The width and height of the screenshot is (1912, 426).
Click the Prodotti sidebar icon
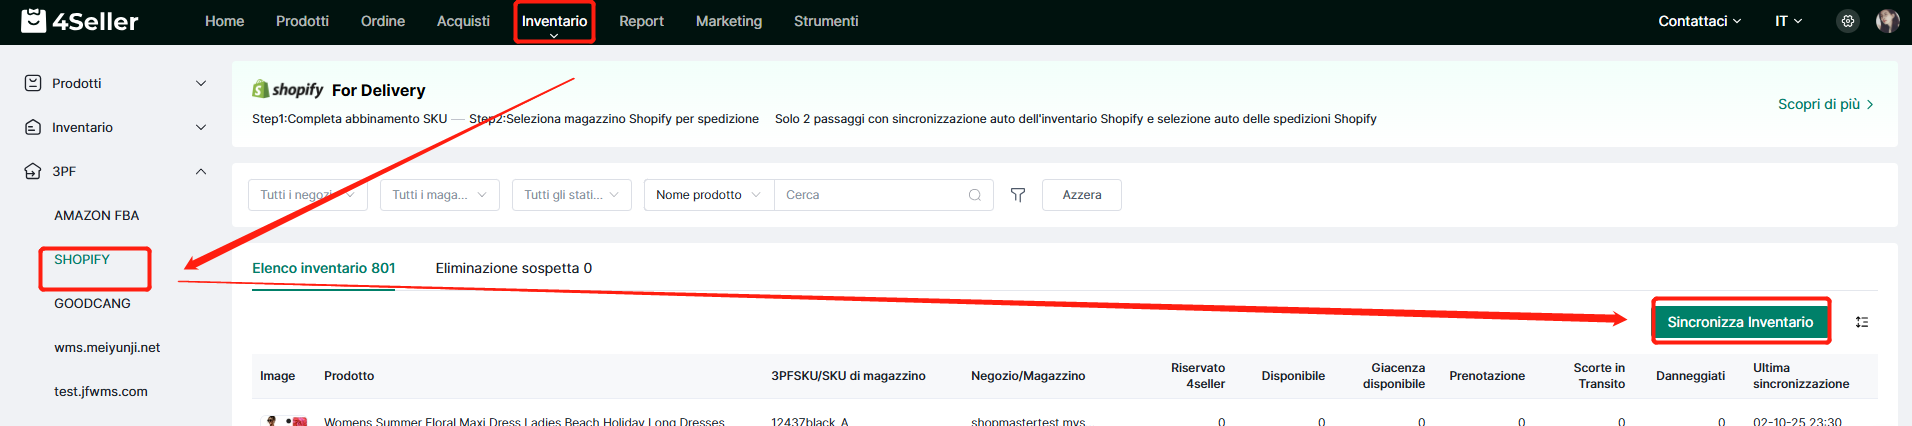click(33, 83)
